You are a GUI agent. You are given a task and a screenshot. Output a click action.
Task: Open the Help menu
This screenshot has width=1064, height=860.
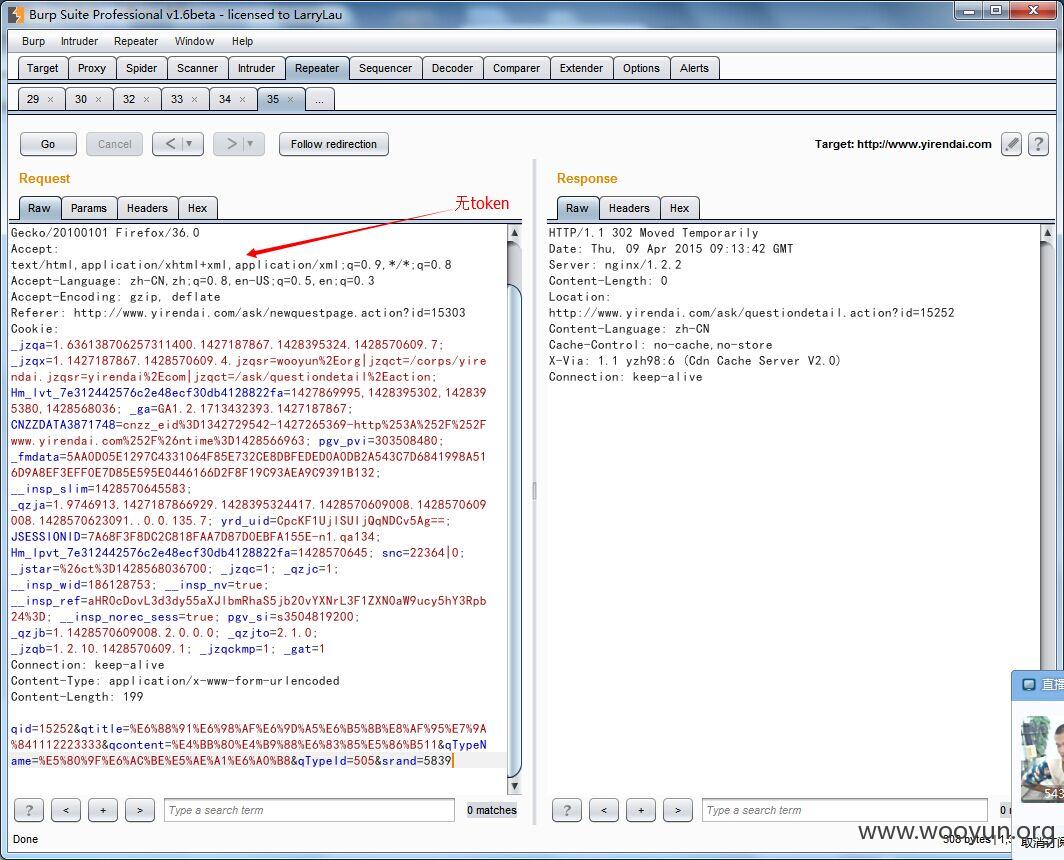pyautogui.click(x=242, y=41)
